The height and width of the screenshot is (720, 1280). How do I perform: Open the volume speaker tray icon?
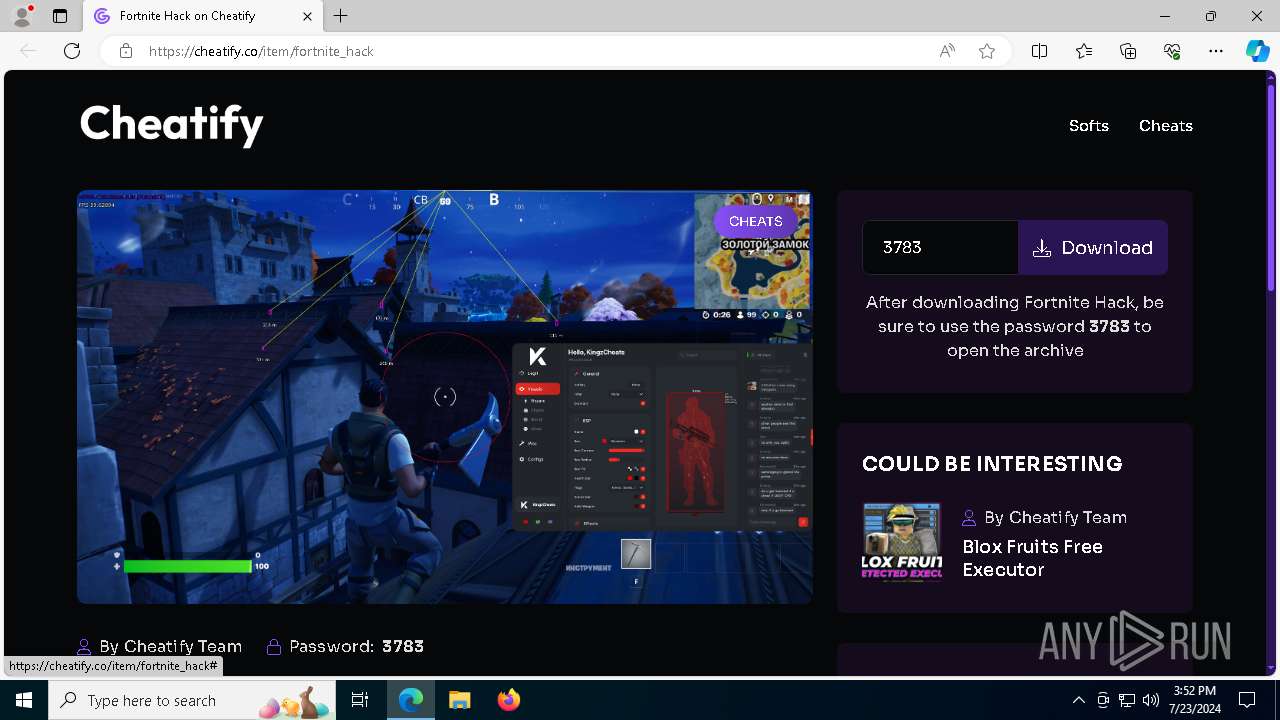1151,700
